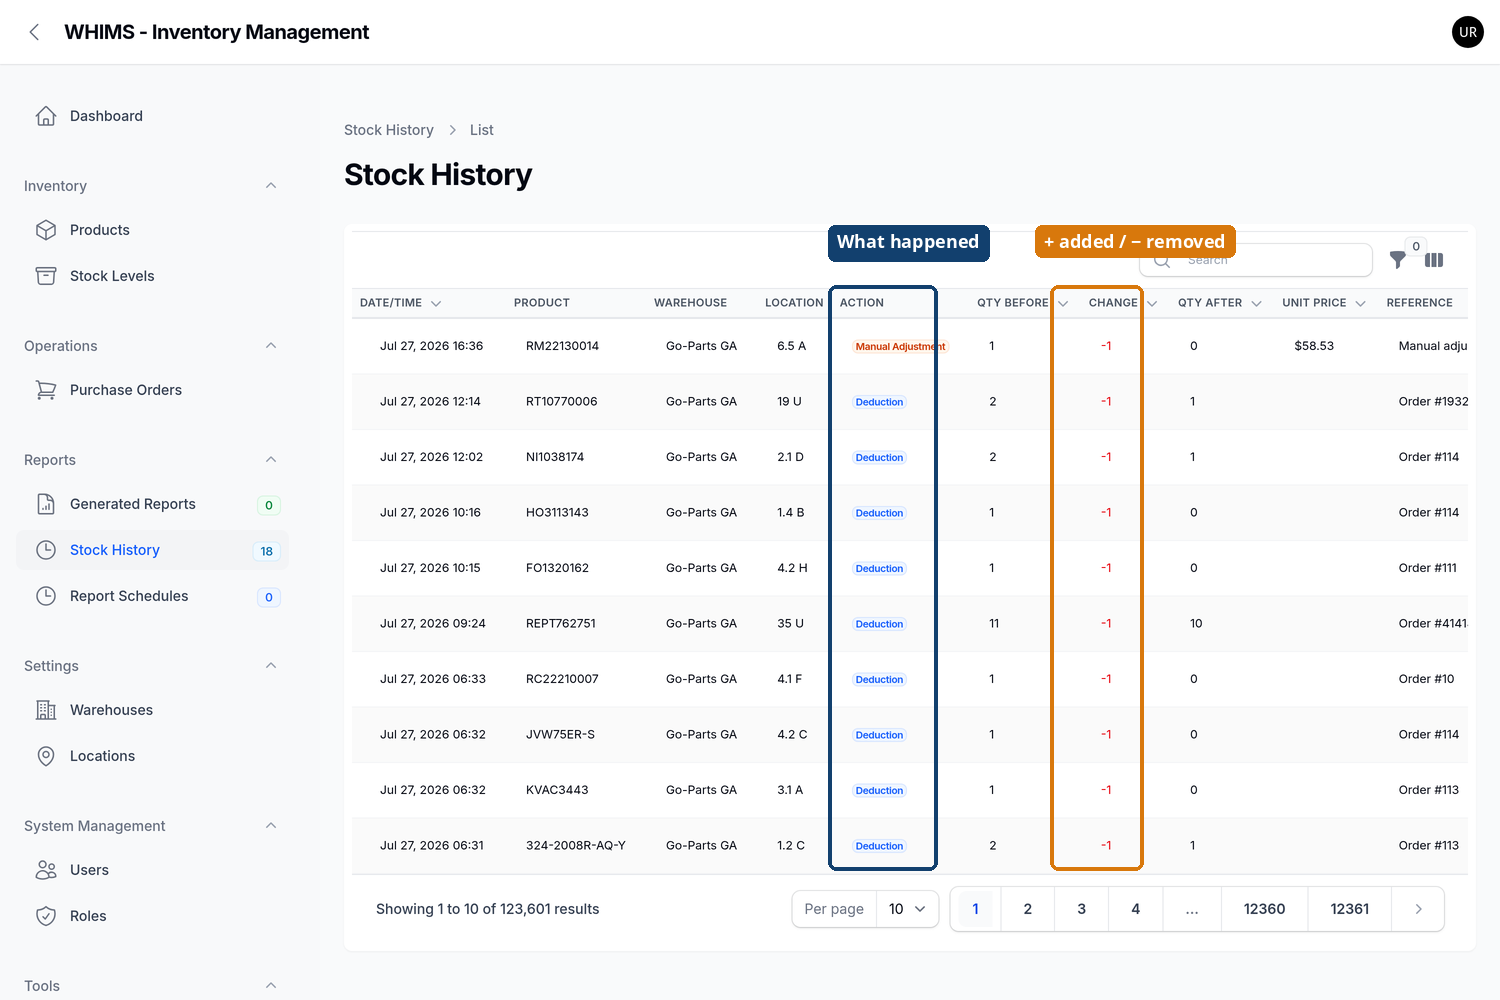This screenshot has height=1000, width=1500.
Task: Click Jul 27, 2026 09:24 timestamp
Action: pyautogui.click(x=433, y=623)
